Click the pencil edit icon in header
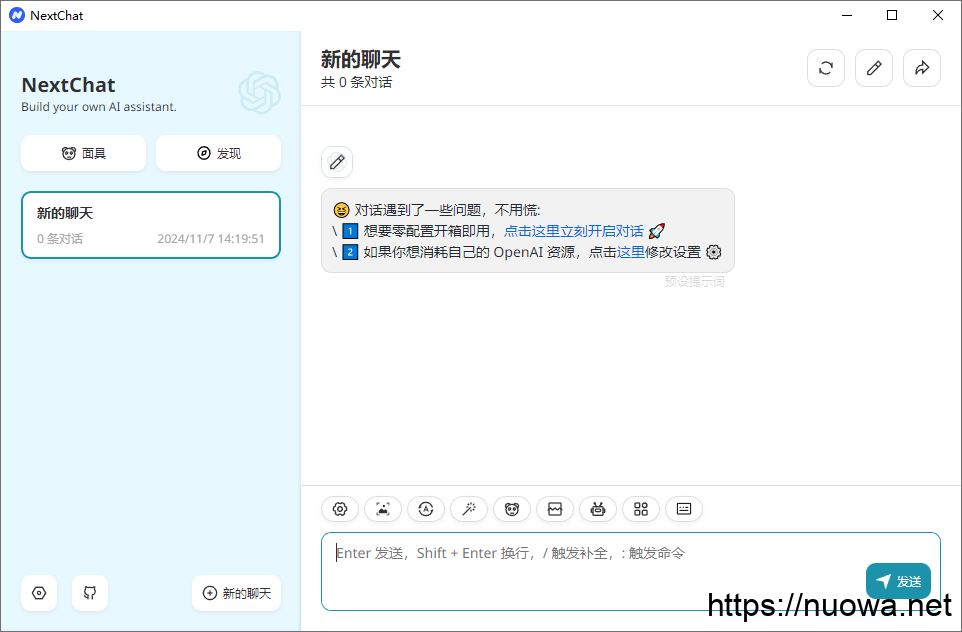962x632 pixels. (874, 68)
